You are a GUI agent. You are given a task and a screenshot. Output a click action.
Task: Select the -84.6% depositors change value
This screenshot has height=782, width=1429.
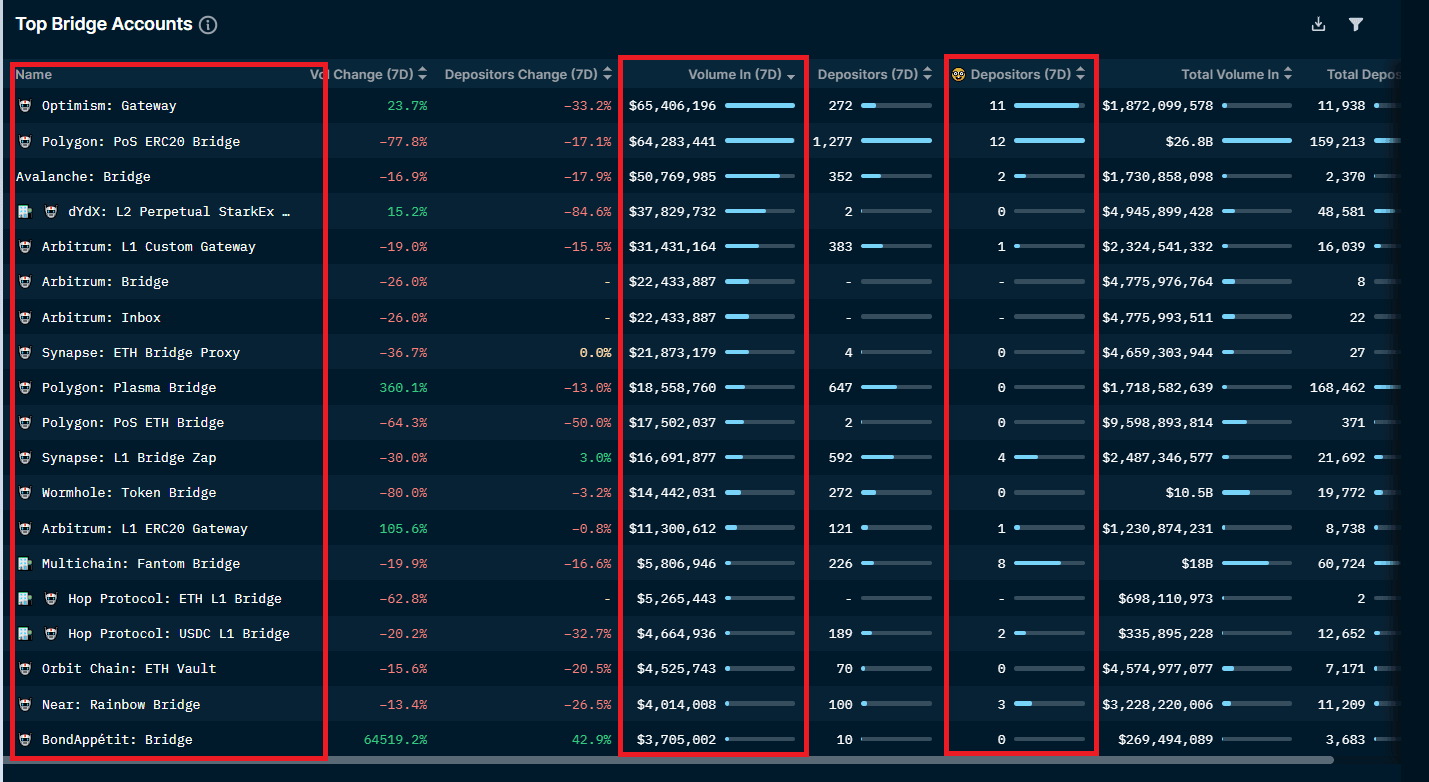pos(587,212)
